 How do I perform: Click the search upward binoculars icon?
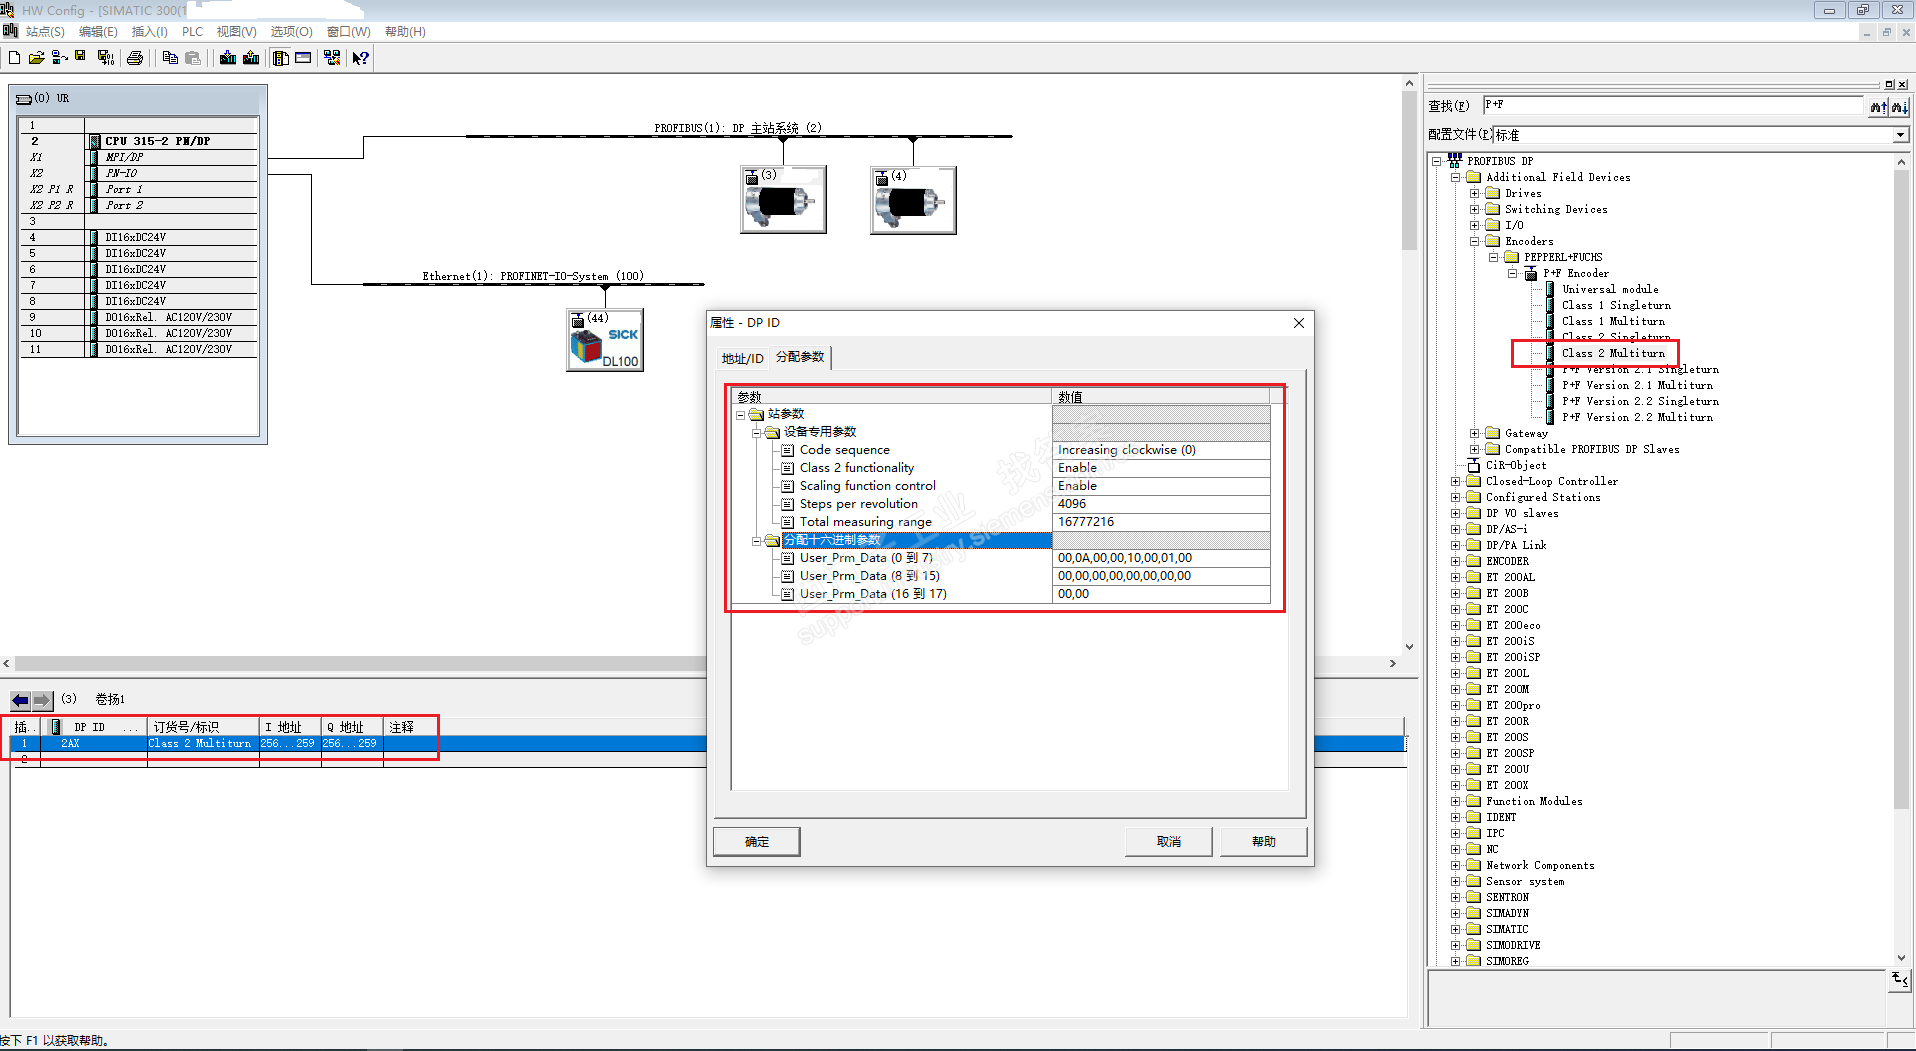point(1878,107)
